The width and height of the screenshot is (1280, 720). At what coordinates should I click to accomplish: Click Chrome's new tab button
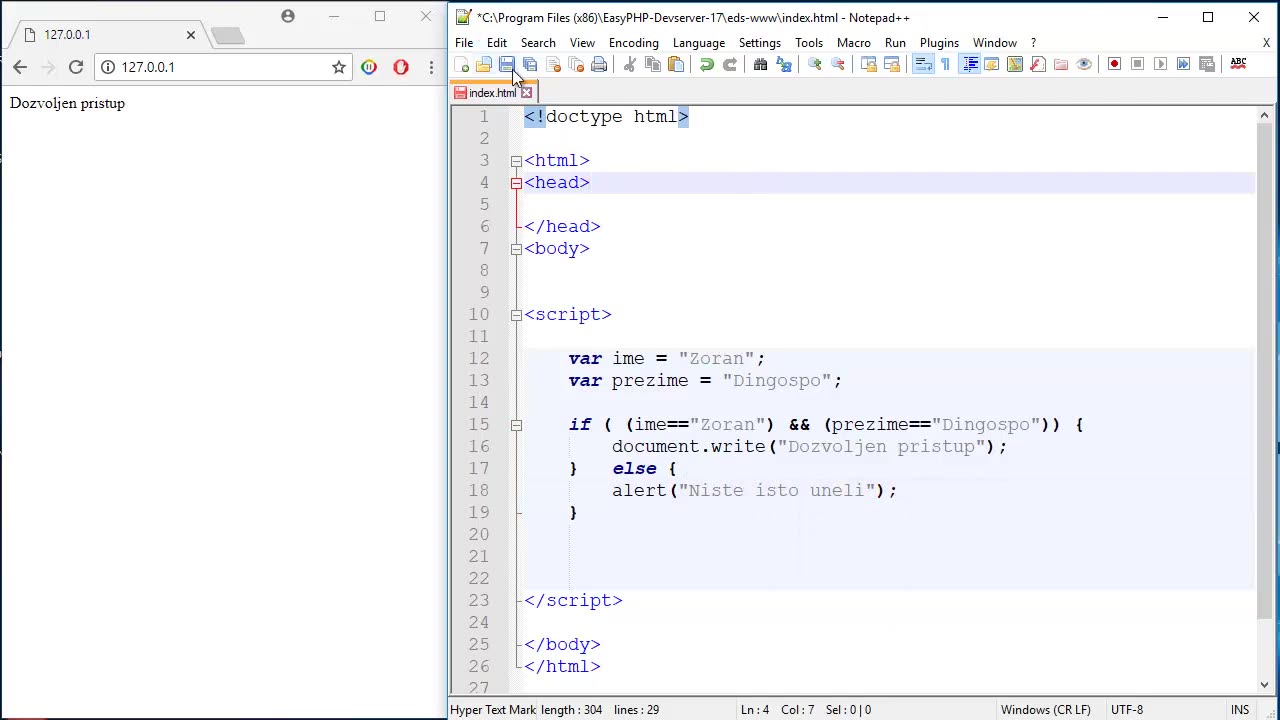click(228, 36)
